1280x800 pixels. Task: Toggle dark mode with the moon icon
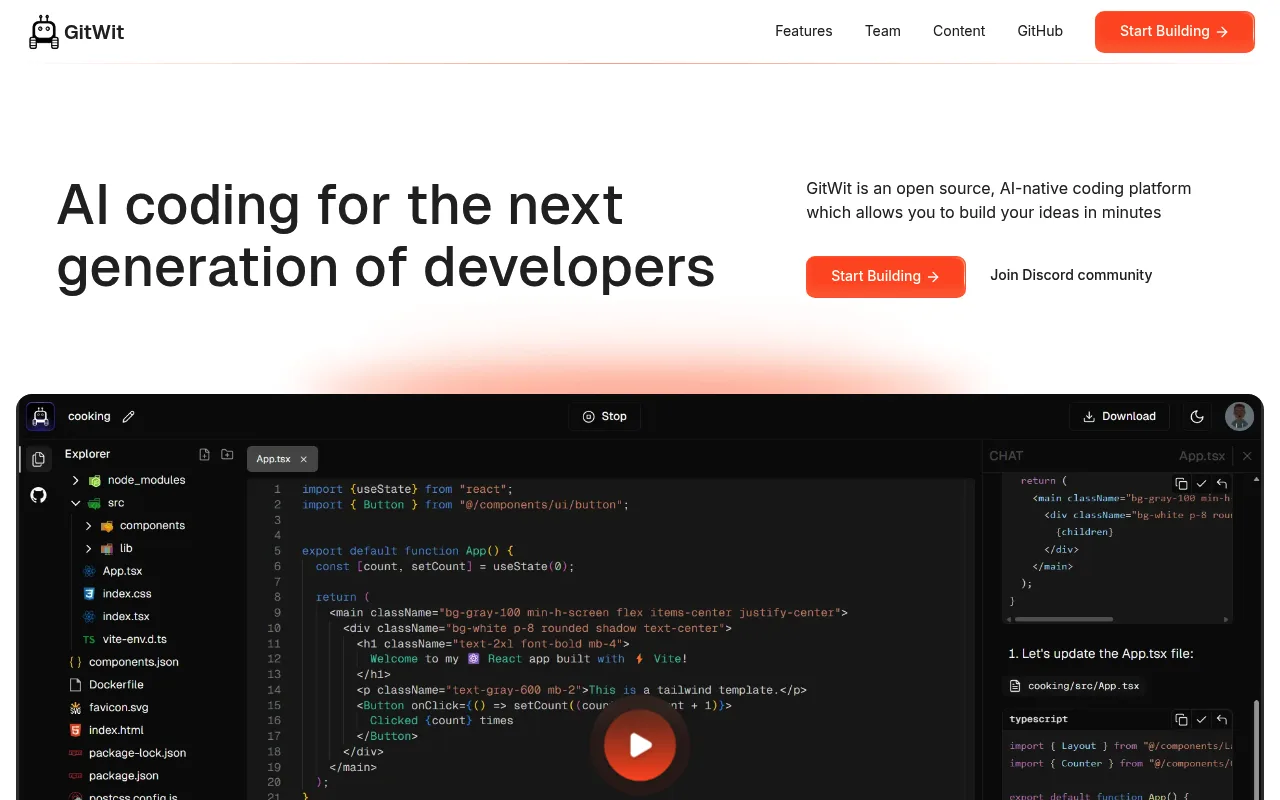pos(1197,417)
